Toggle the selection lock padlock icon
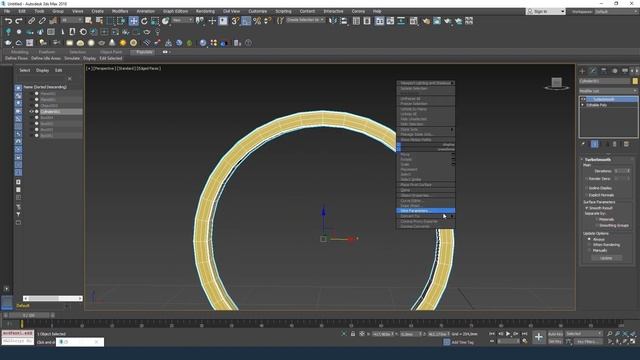This screenshot has width=640, height=360. tap(353, 334)
